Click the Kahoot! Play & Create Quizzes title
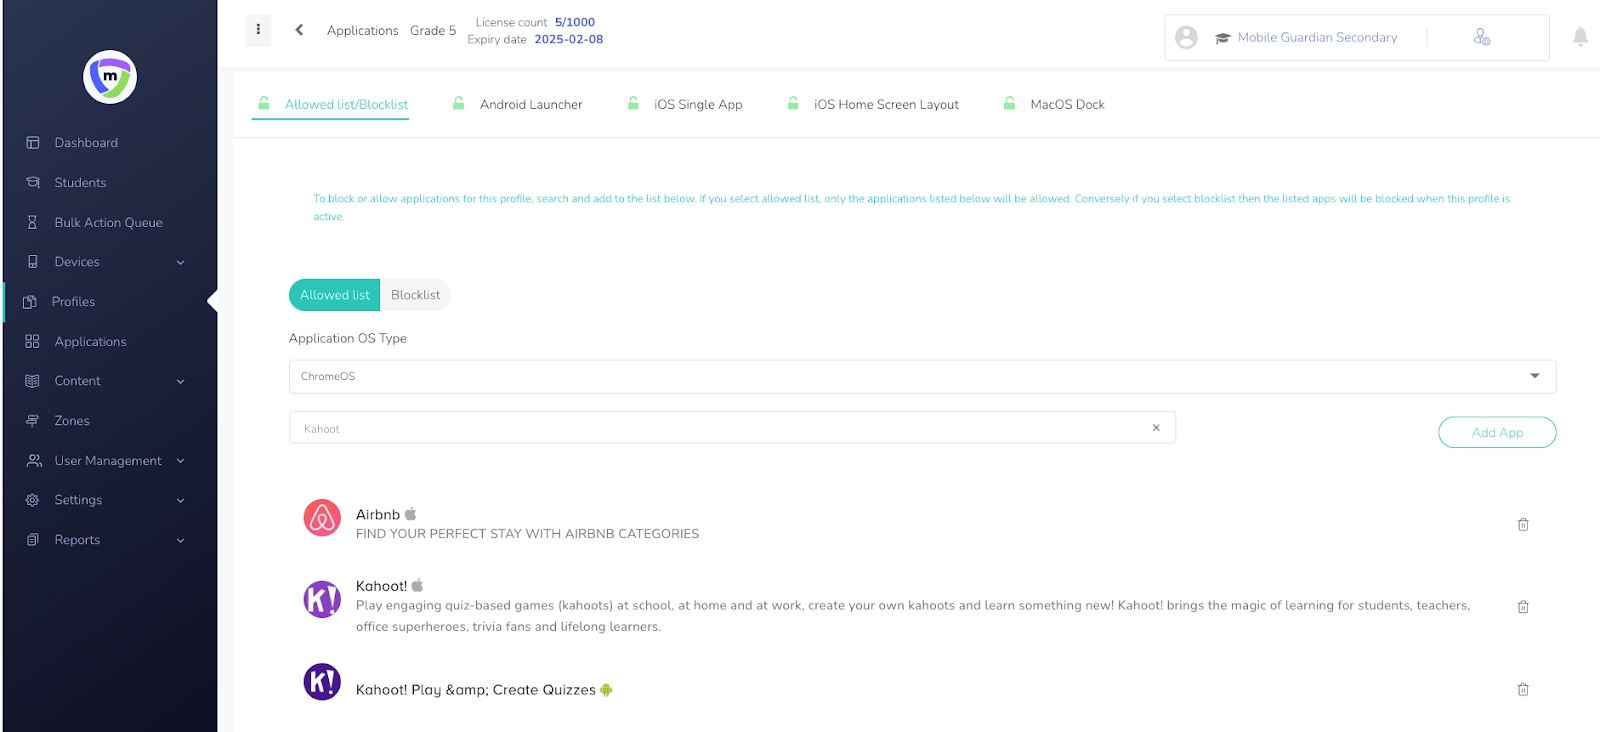Screen dimensions: 1600x732 476,690
